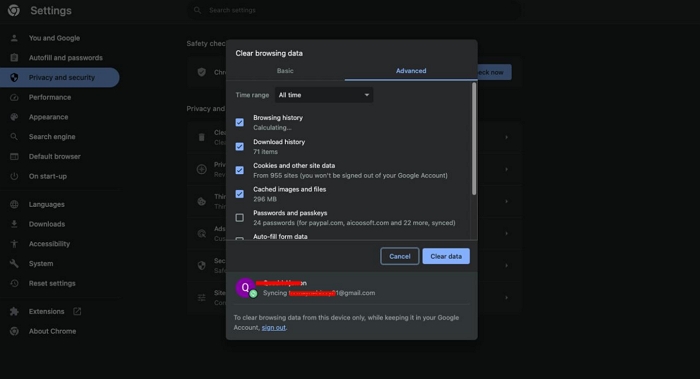The image size is (700, 379).
Task: Click the window icon beside Default browser
Action: click(14, 156)
